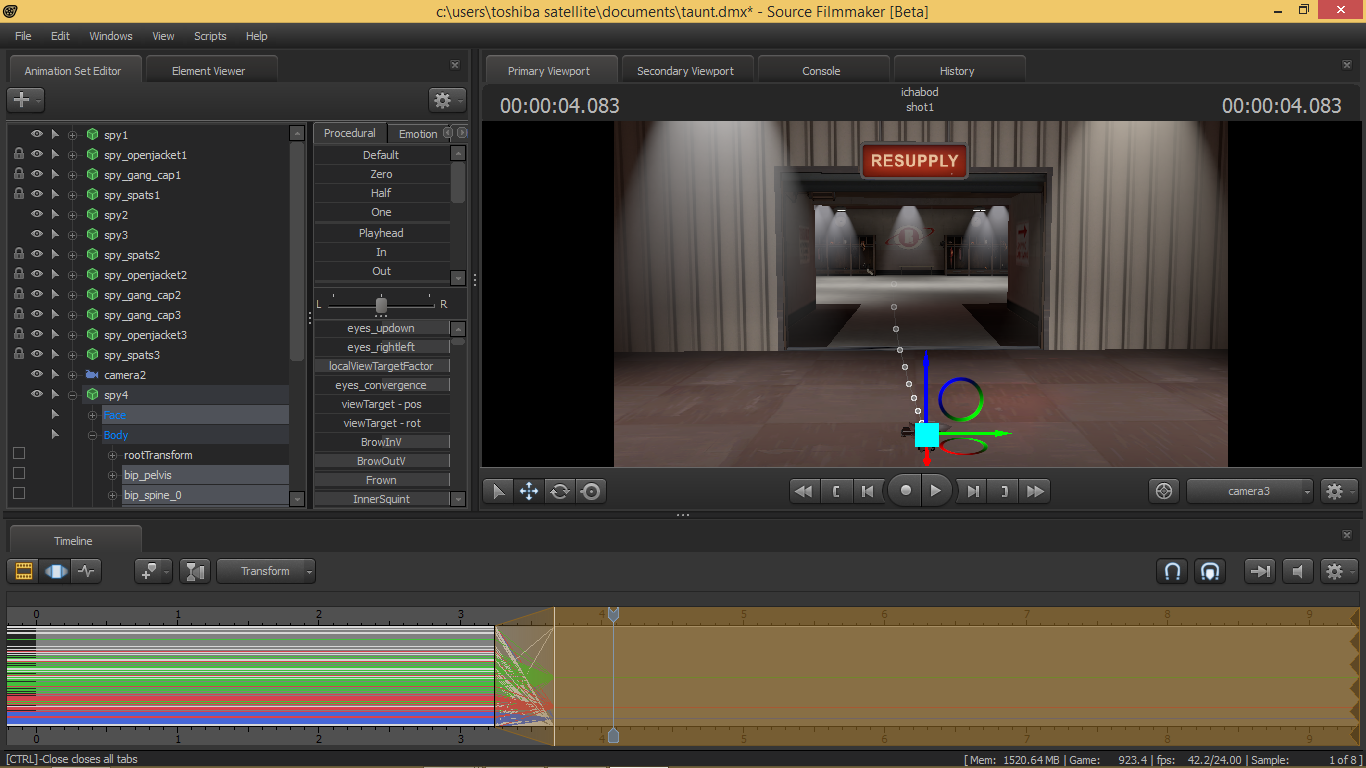Collapse the spy4 animation set
This screenshot has height=768, width=1366.
[x=73, y=395]
